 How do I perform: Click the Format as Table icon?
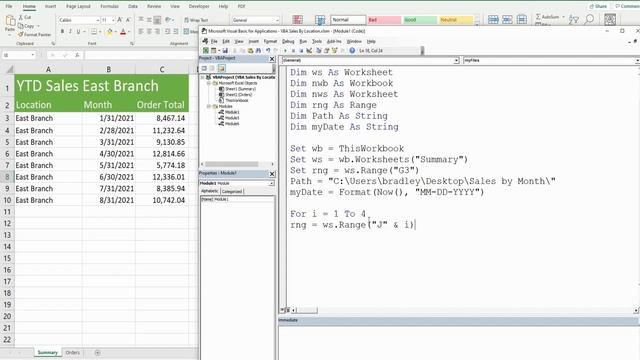pos(320,20)
